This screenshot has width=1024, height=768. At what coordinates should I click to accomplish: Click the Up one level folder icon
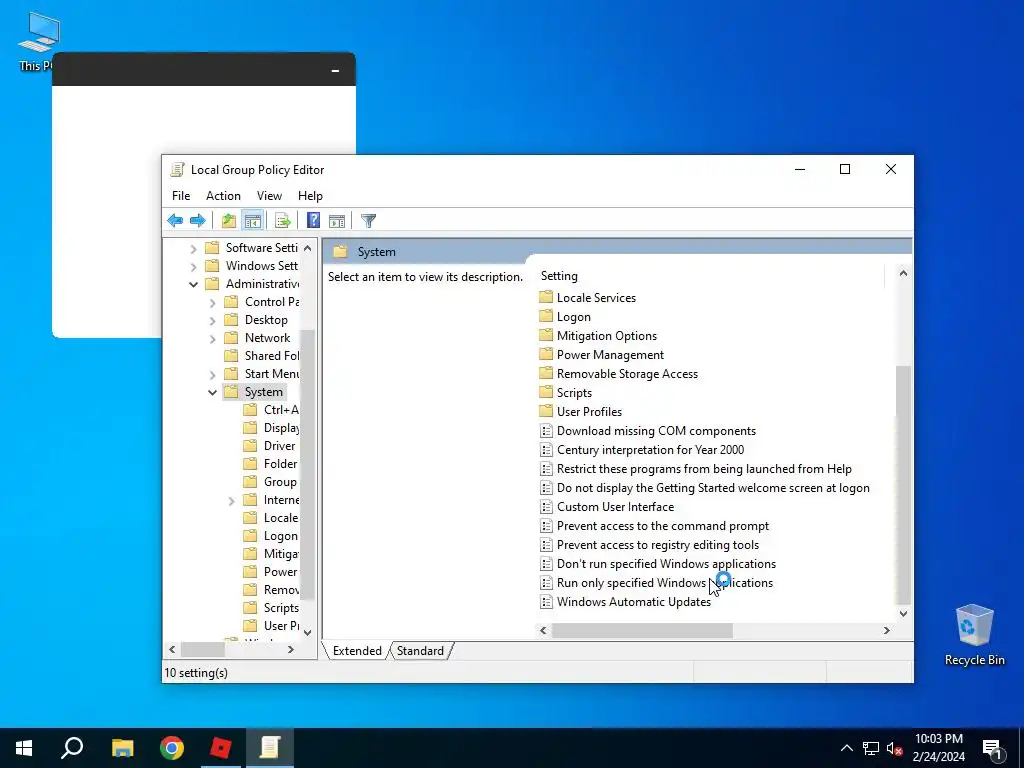pyautogui.click(x=229, y=221)
